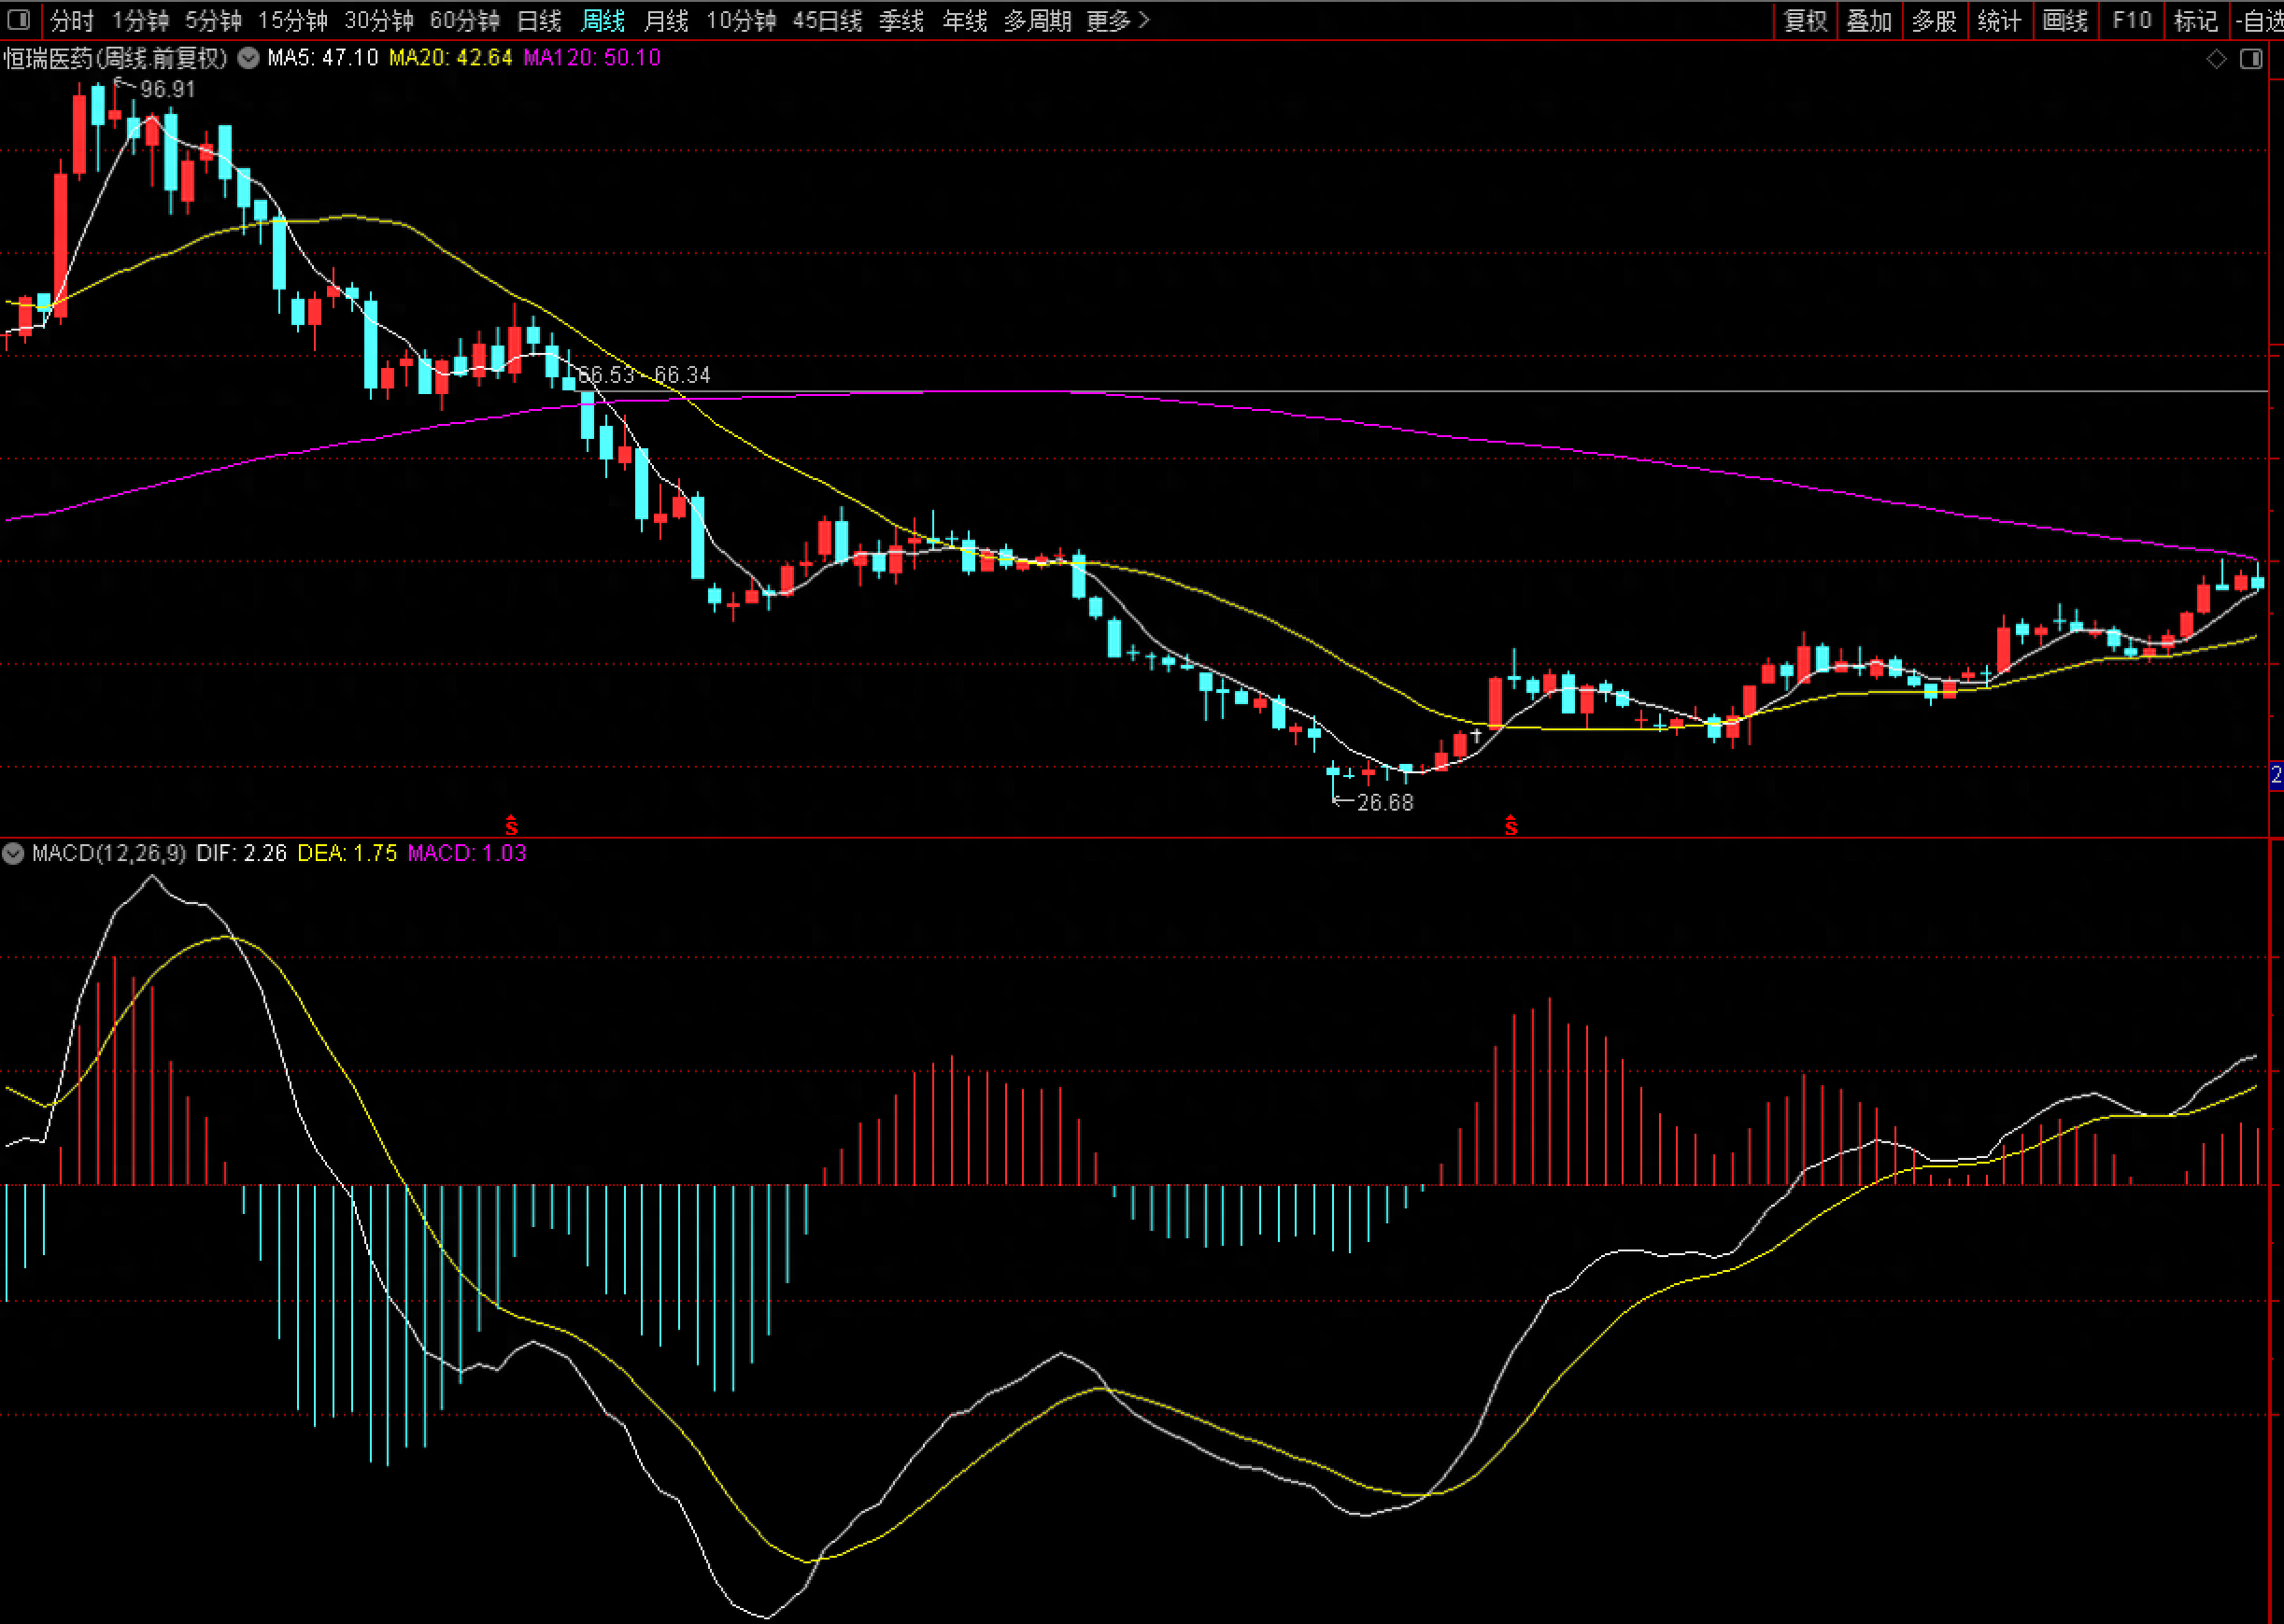Switch to 年线 yearly chart
Screen dimensions: 2284x1624
[965, 20]
